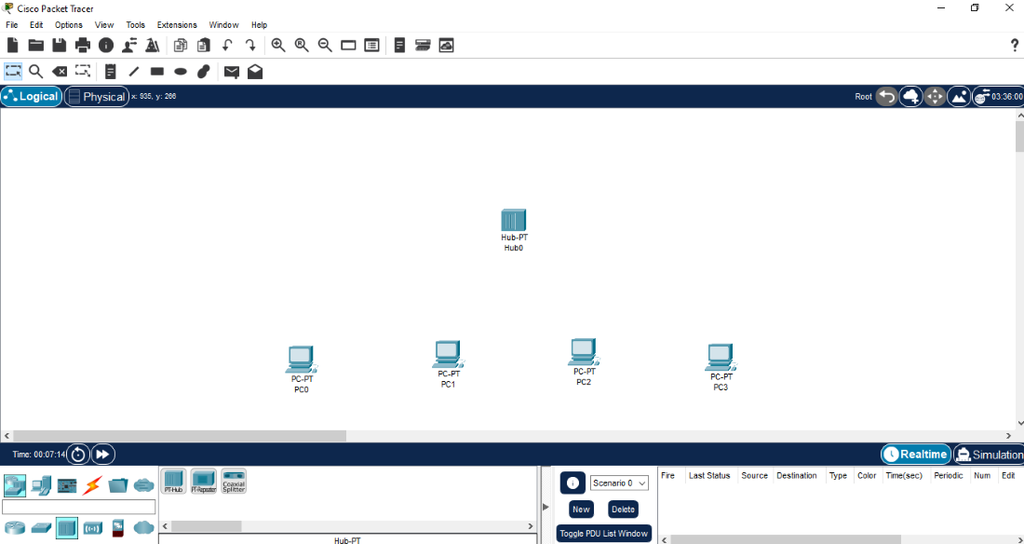
Task: Open the Extensions menu
Action: 177,25
